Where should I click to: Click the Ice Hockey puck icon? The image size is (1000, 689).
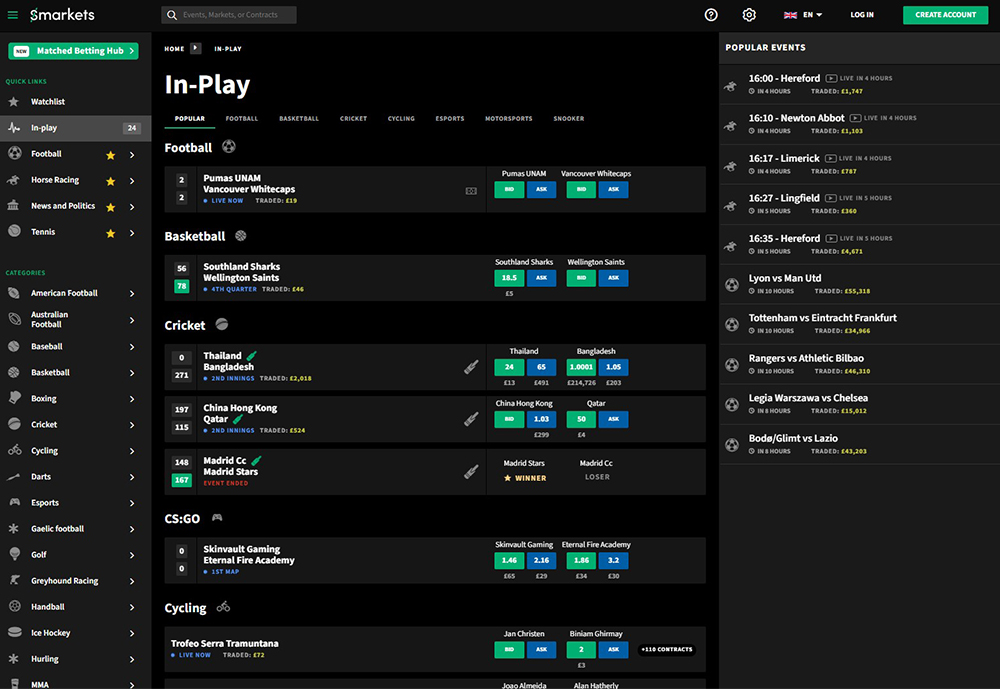click(x=14, y=633)
